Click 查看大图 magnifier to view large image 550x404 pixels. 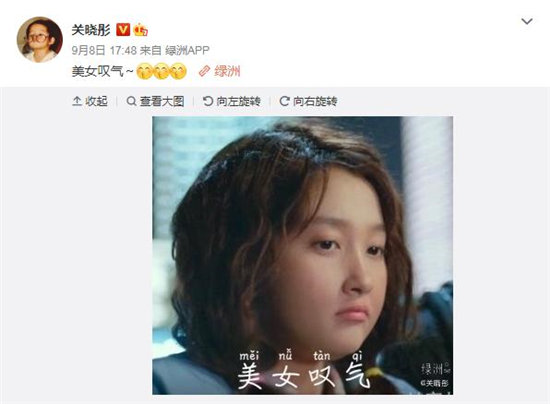(155, 101)
